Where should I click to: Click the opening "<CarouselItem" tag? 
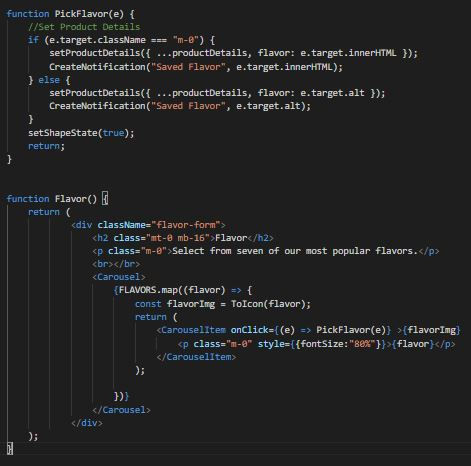click(191, 330)
